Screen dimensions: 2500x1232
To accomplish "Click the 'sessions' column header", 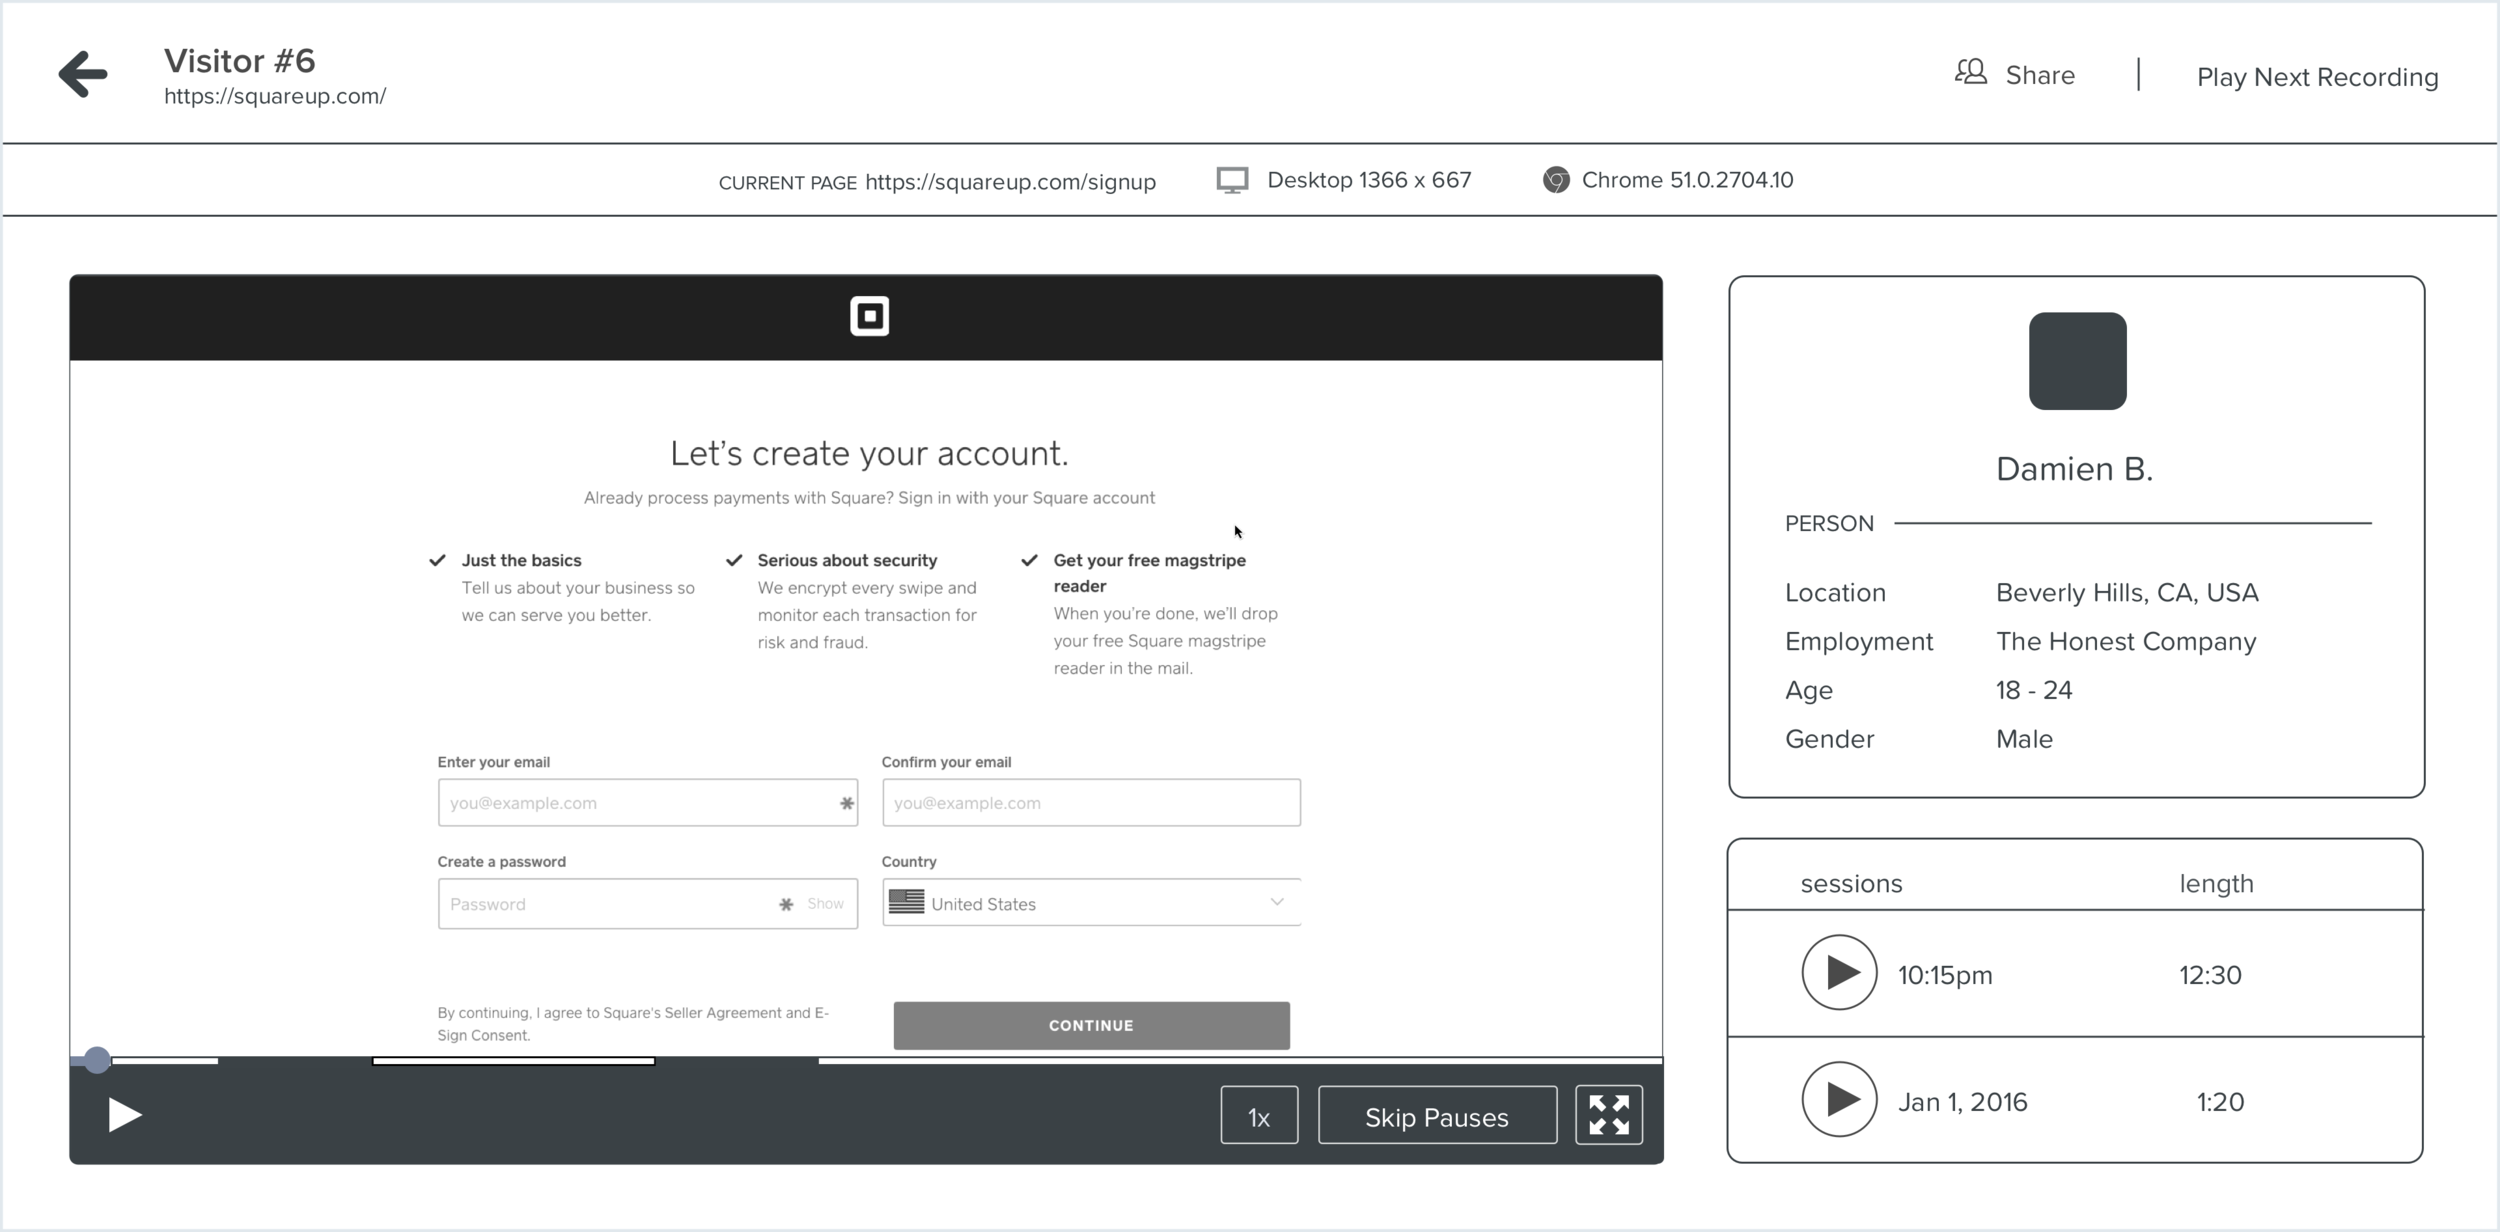I will tap(1851, 884).
